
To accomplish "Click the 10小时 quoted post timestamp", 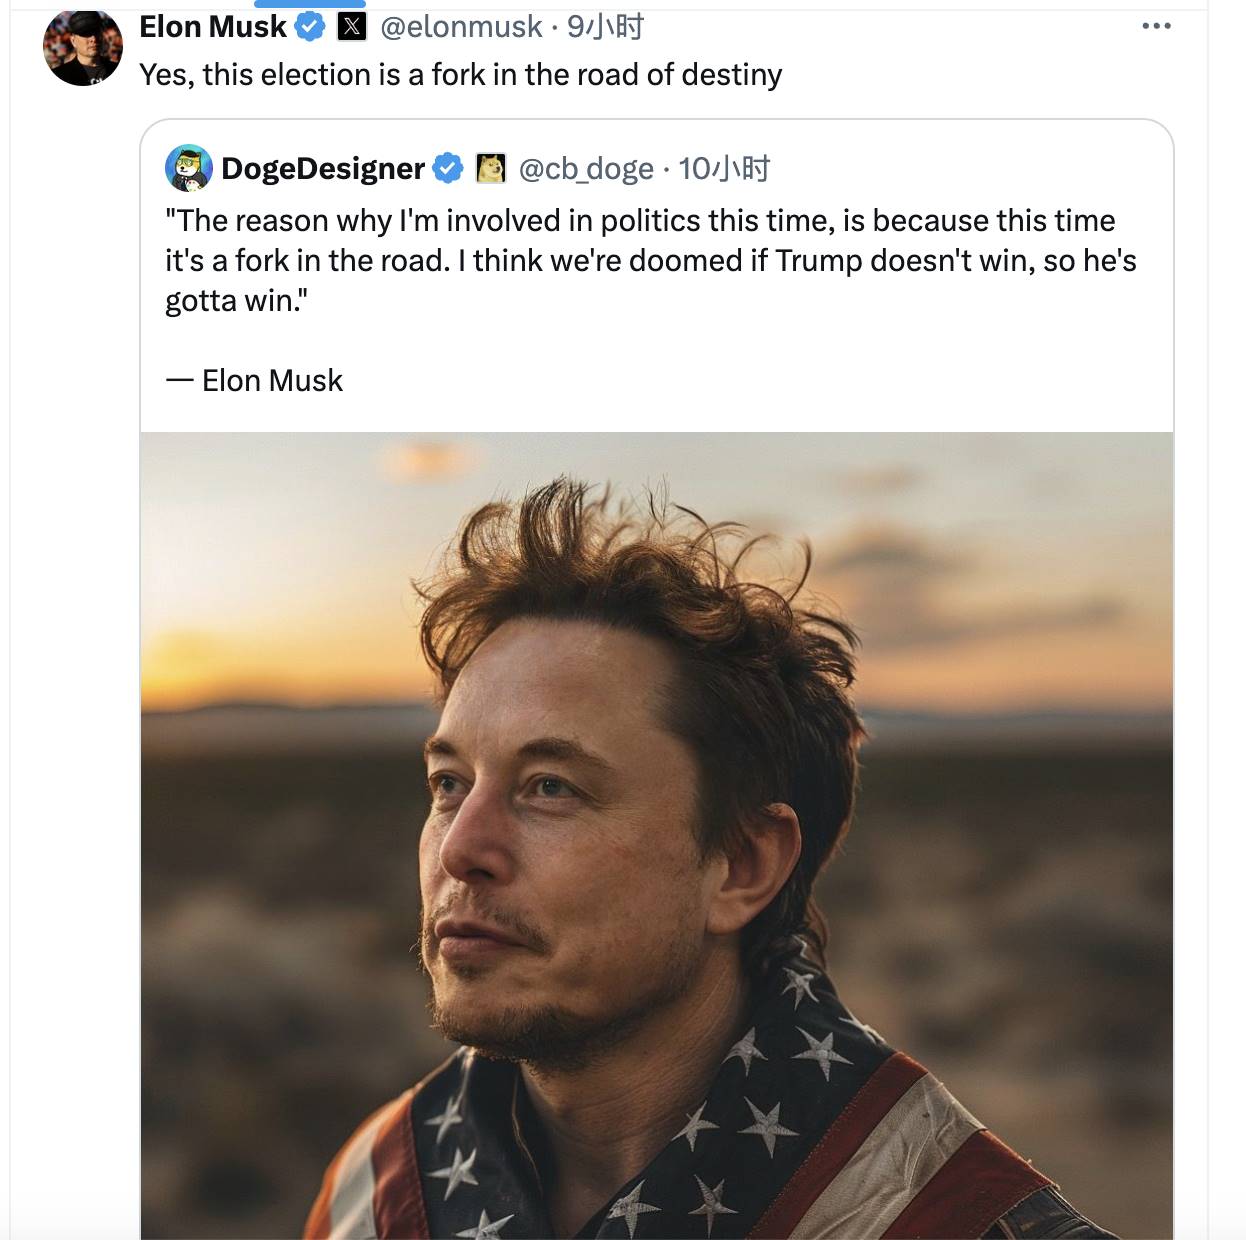I will [724, 169].
